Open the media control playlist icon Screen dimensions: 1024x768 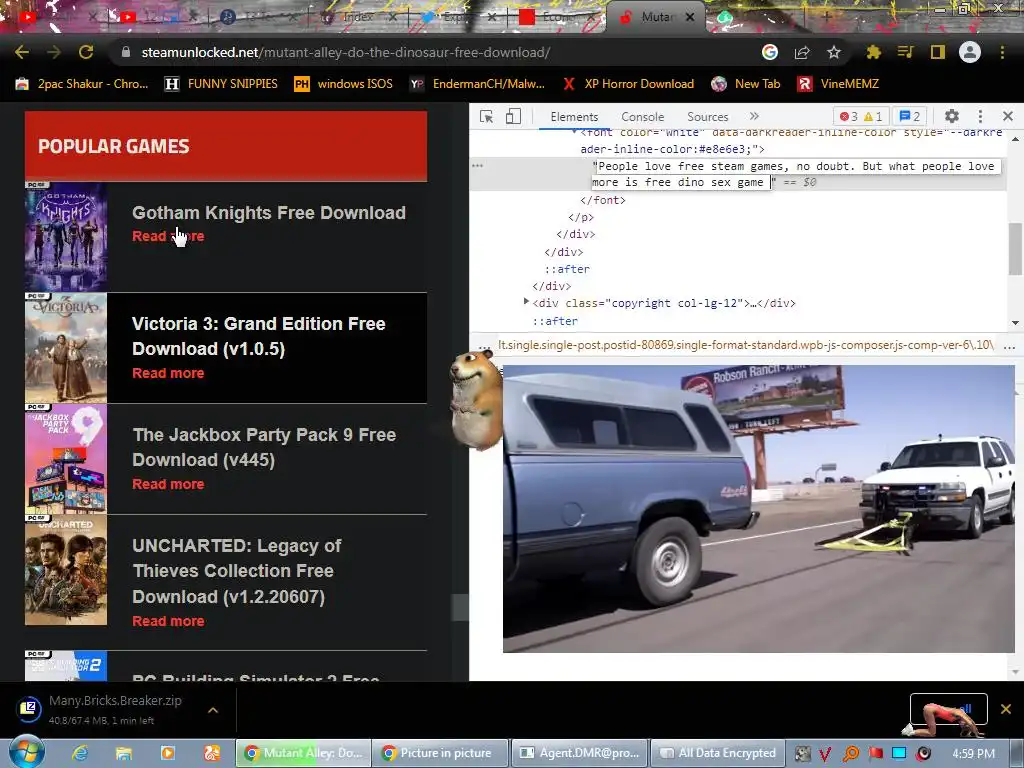coord(905,52)
